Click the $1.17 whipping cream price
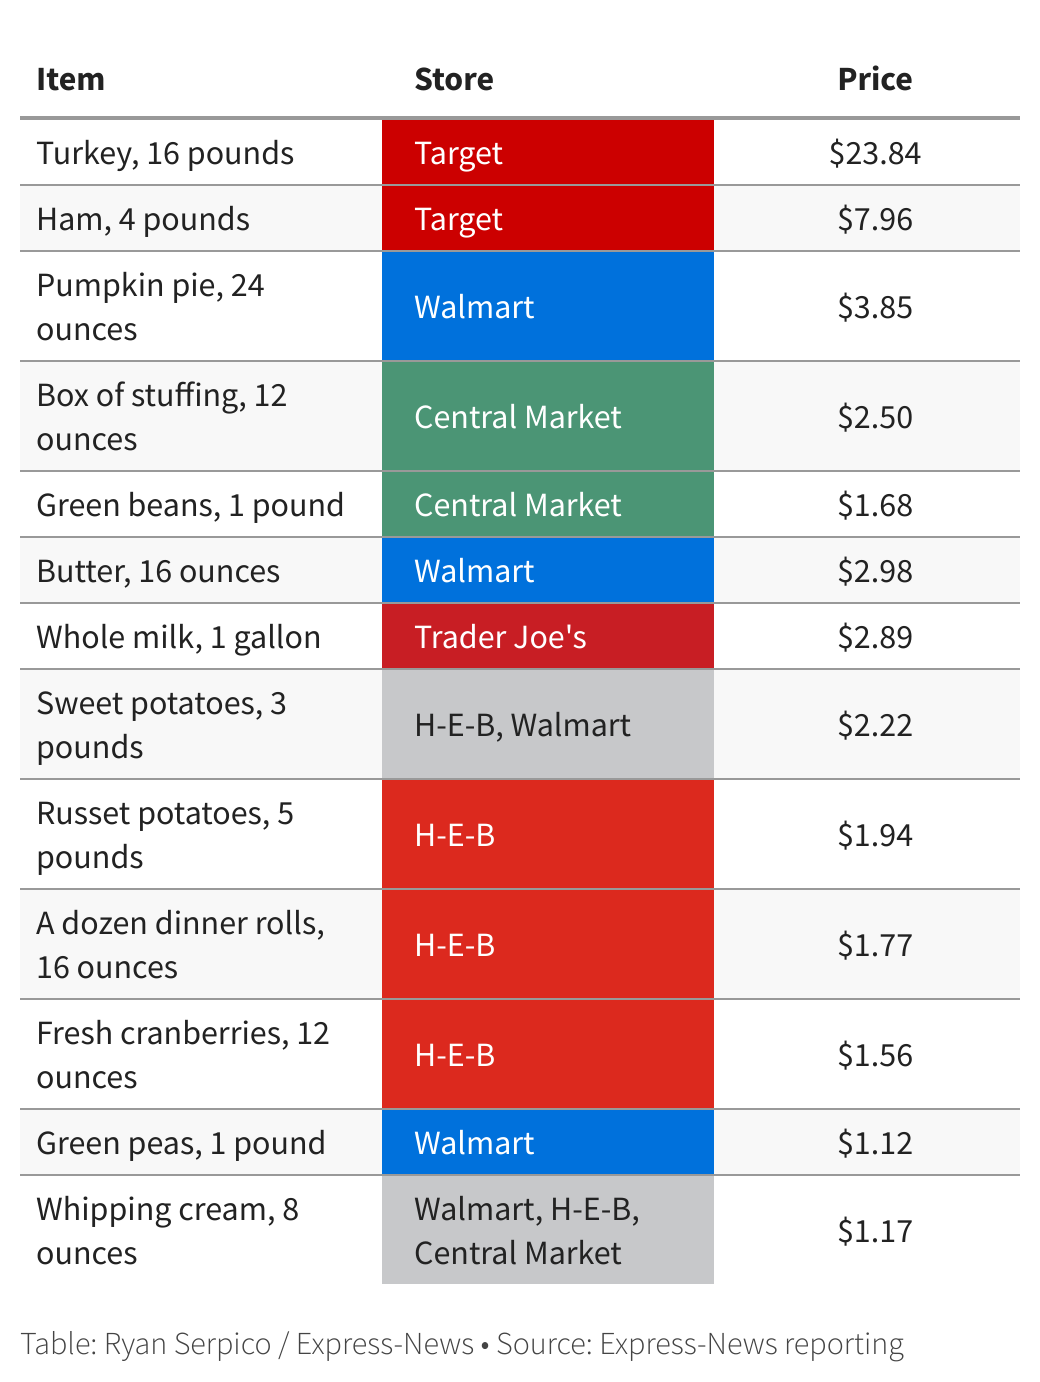The height and width of the screenshot is (1382, 1040). point(875,1231)
